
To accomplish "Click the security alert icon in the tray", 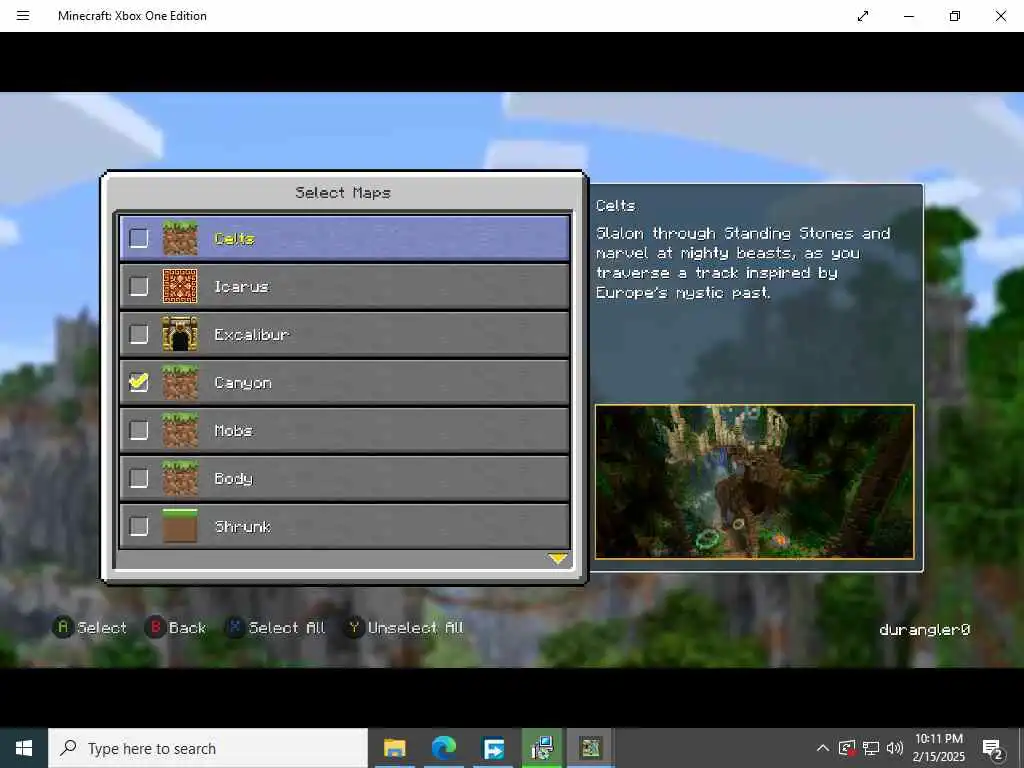I will (x=847, y=748).
